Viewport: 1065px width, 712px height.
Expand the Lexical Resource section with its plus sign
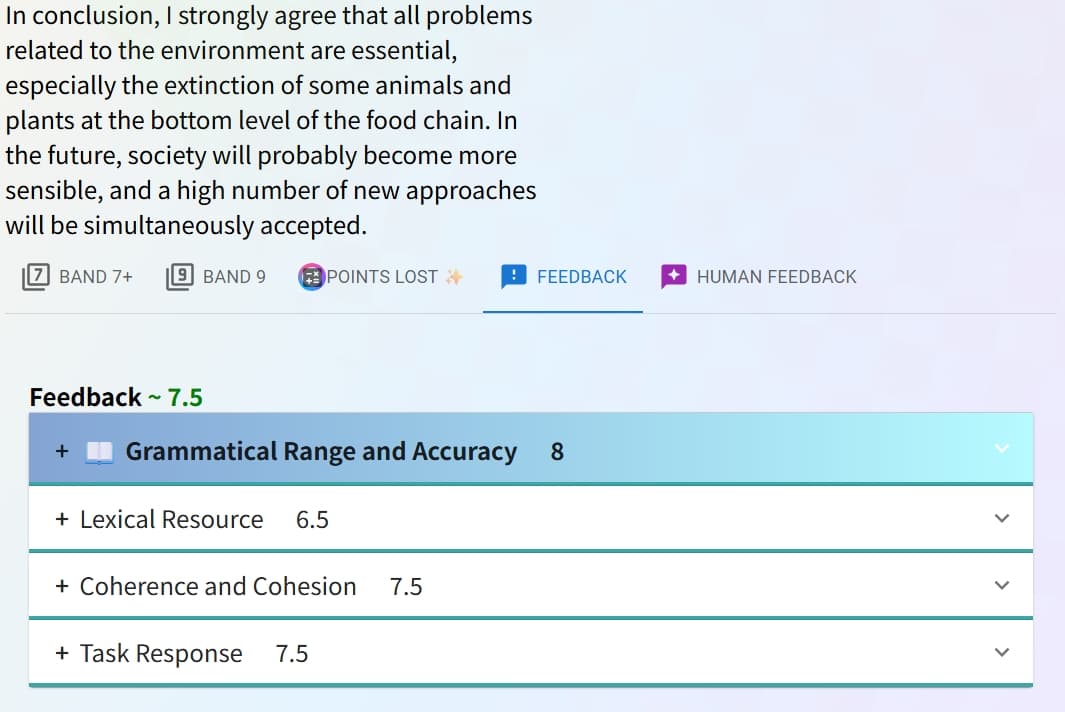tap(60, 518)
